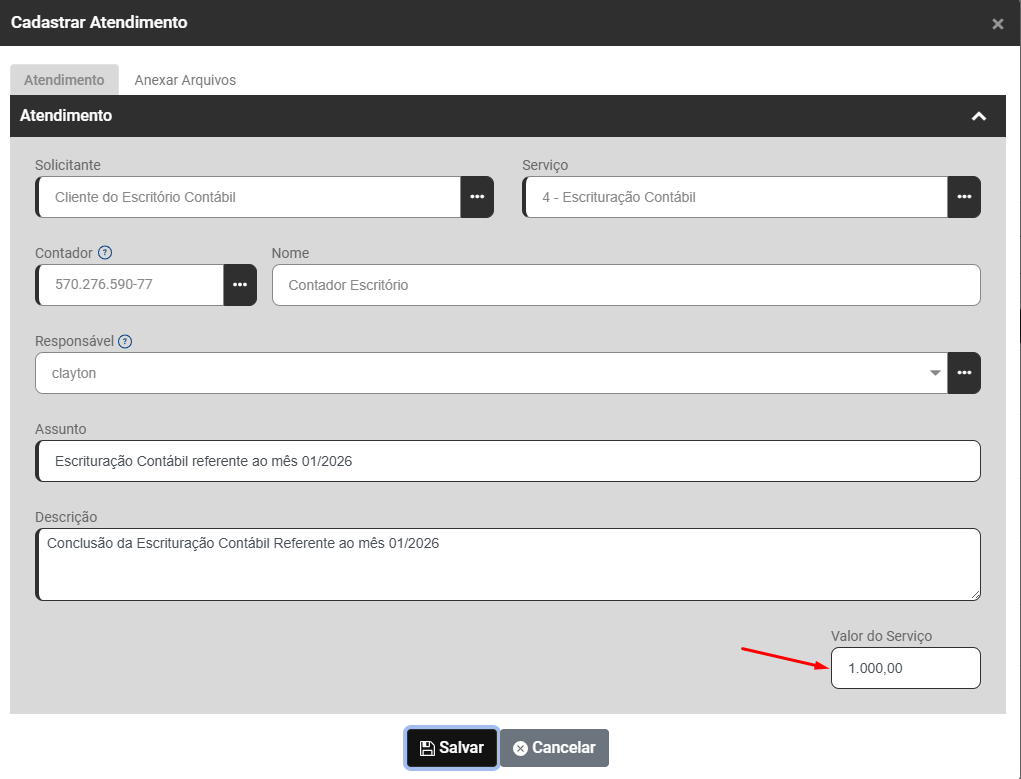The image size is (1021, 779).
Task: Click the Contador CPF input field
Action: tap(130, 285)
